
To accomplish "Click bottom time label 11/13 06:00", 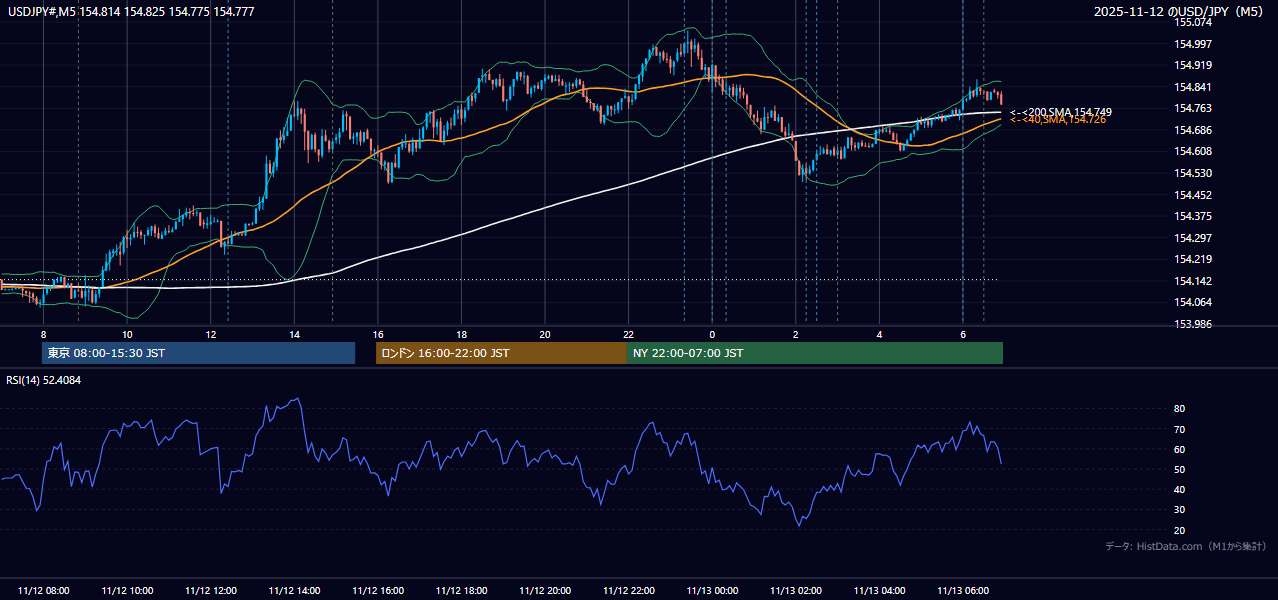I will tap(962, 591).
